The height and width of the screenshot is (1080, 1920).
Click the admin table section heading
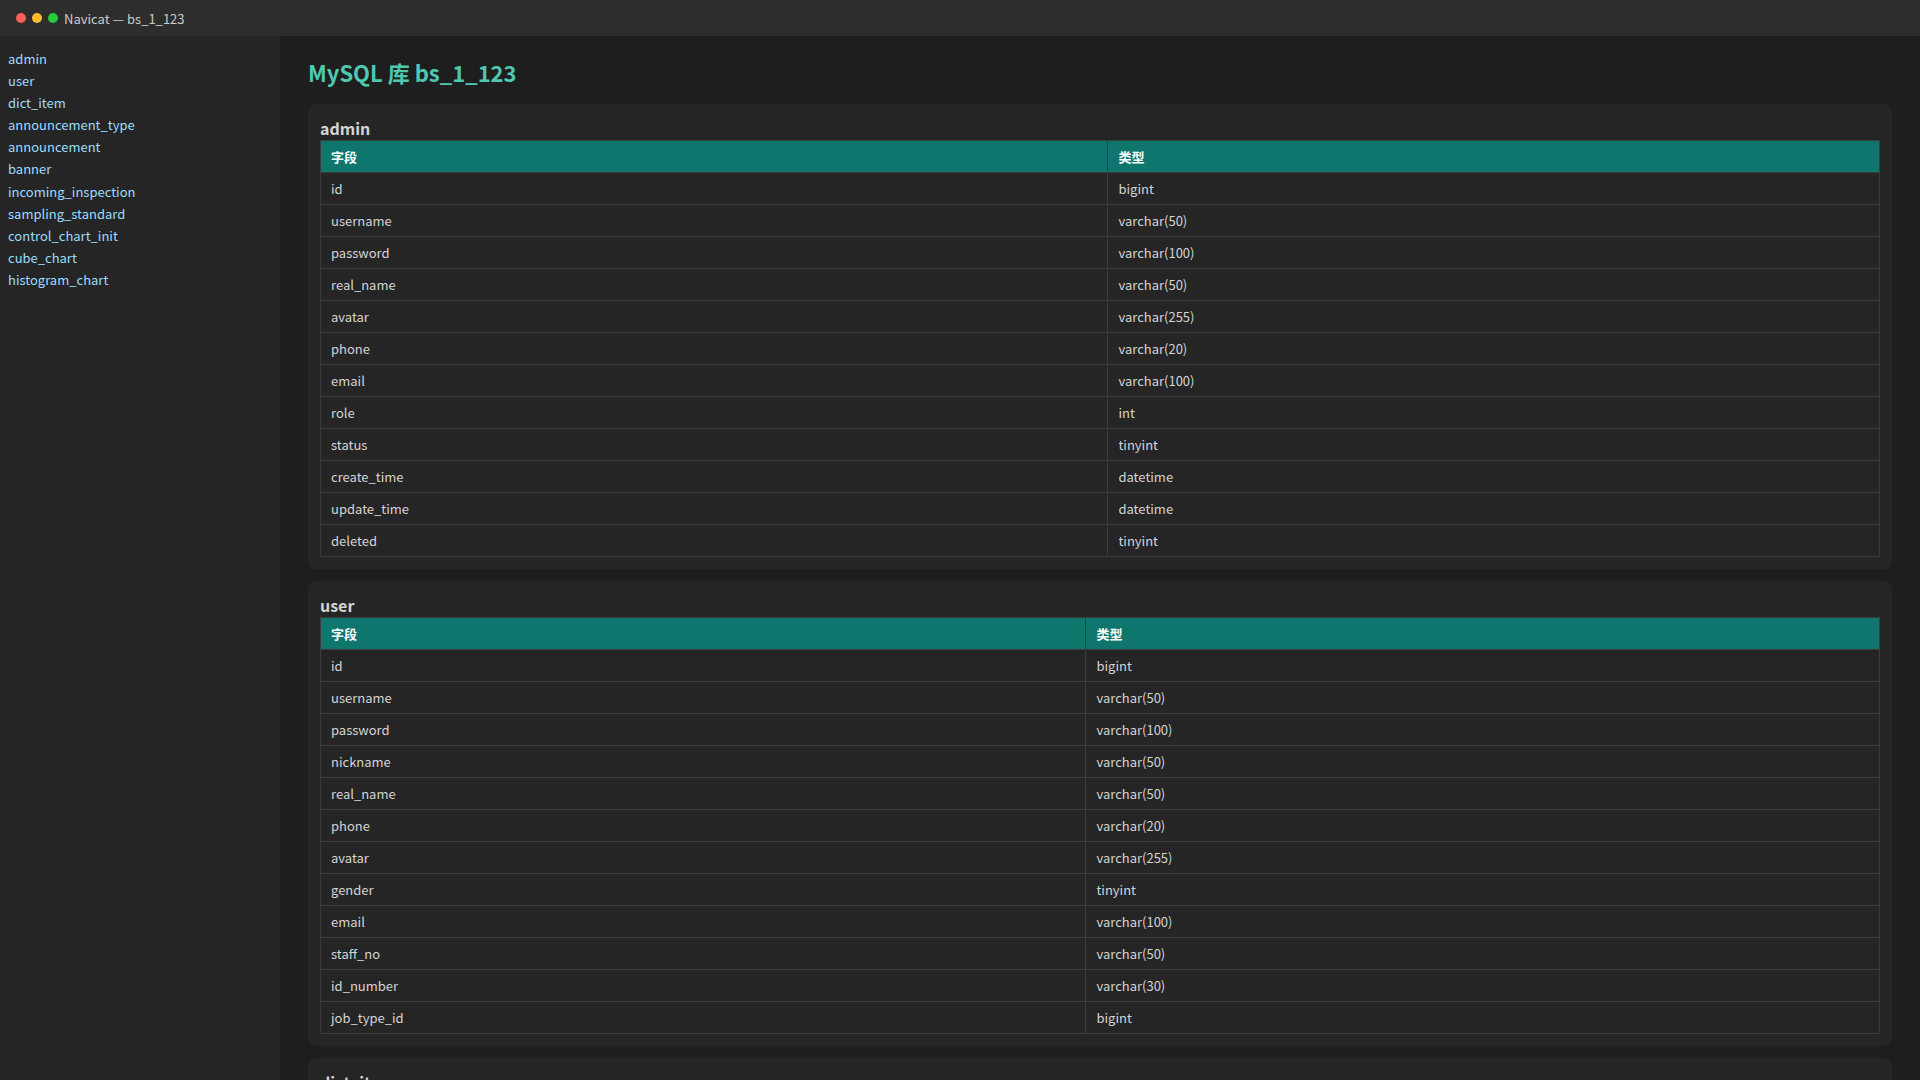click(345, 129)
